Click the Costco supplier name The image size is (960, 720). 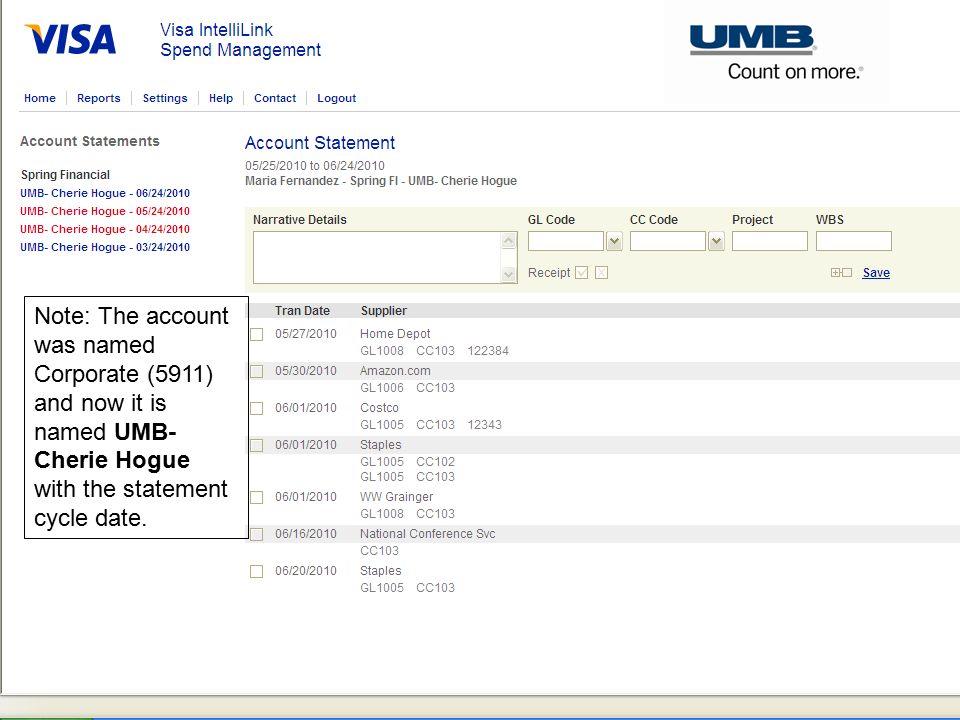(x=379, y=408)
